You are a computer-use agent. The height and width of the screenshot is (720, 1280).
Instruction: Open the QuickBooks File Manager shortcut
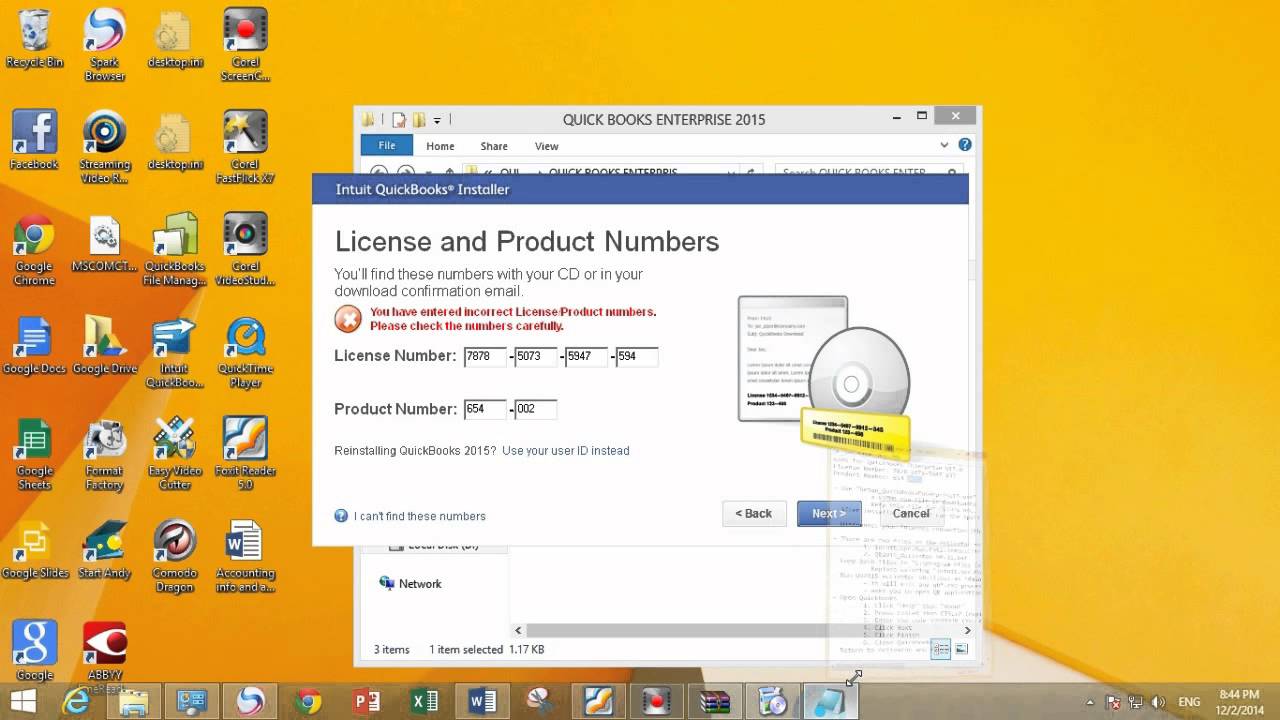tap(175, 249)
